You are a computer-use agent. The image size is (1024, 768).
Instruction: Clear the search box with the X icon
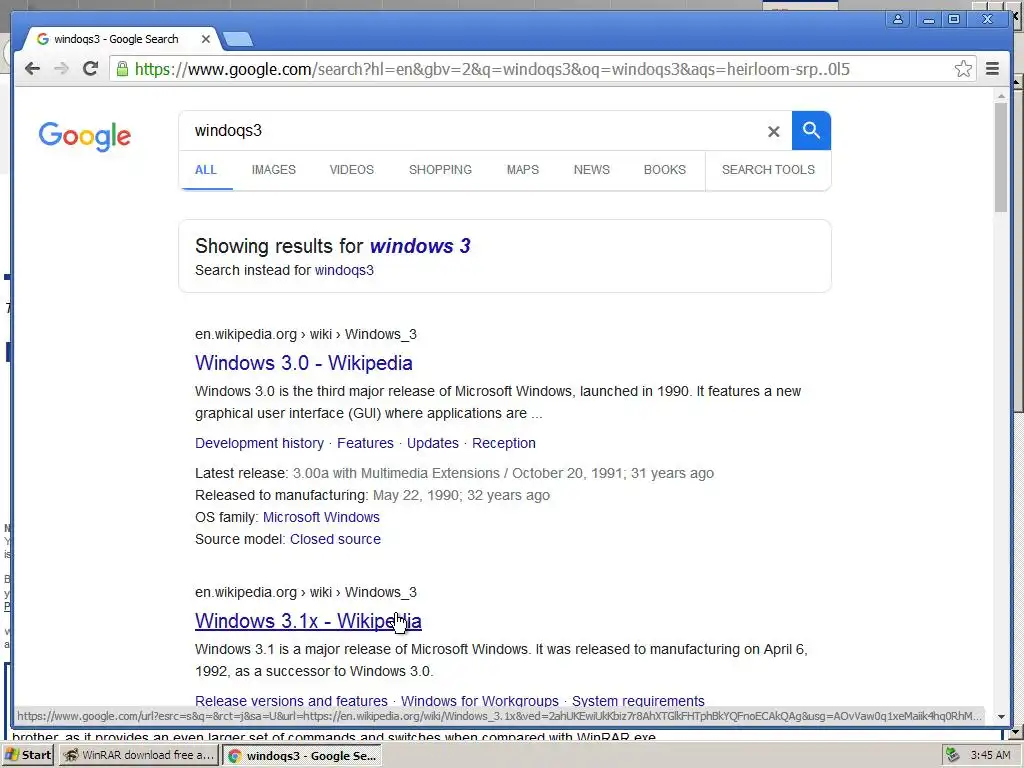(x=774, y=131)
